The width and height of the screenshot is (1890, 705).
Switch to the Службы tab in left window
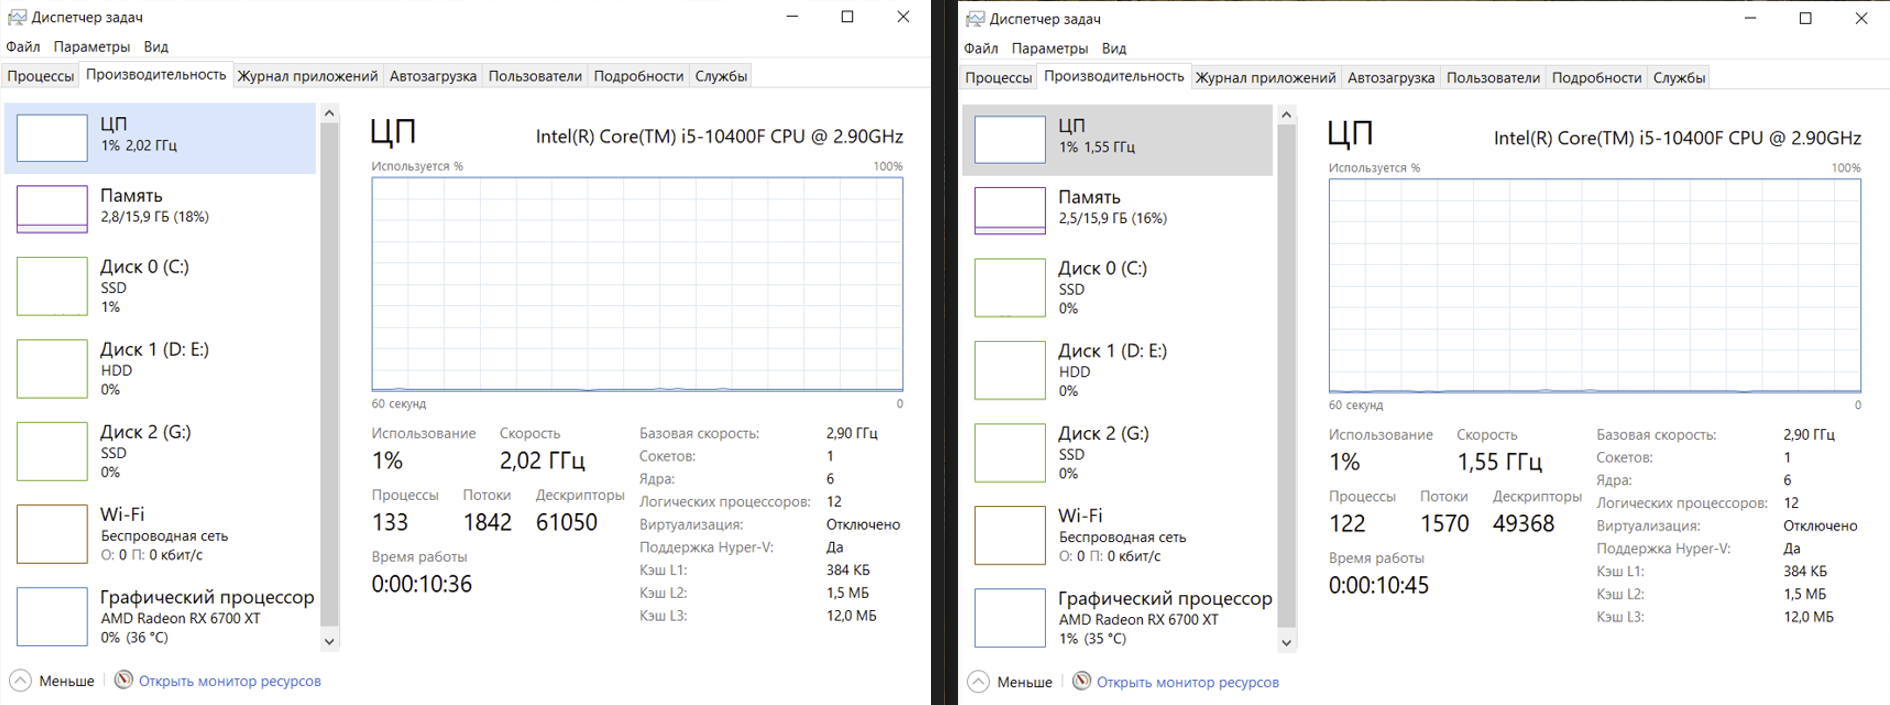click(x=721, y=76)
